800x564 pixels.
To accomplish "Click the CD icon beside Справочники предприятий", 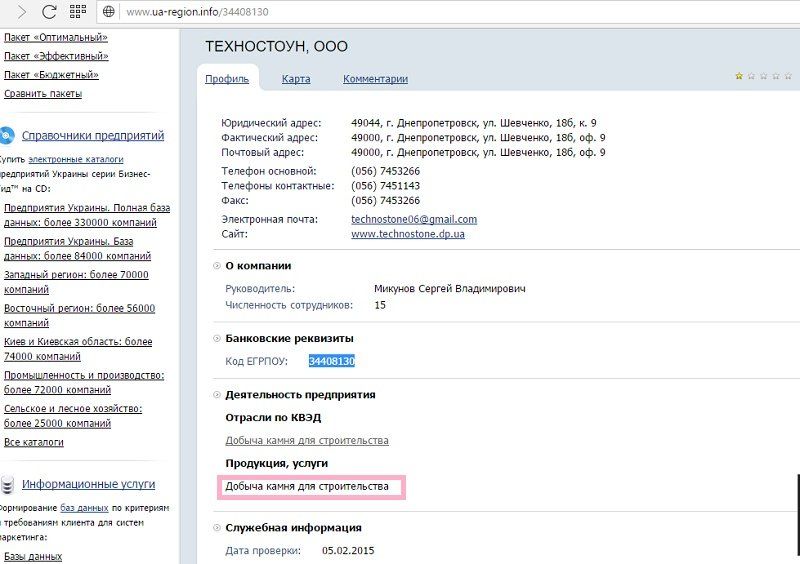I will (x=7, y=136).
